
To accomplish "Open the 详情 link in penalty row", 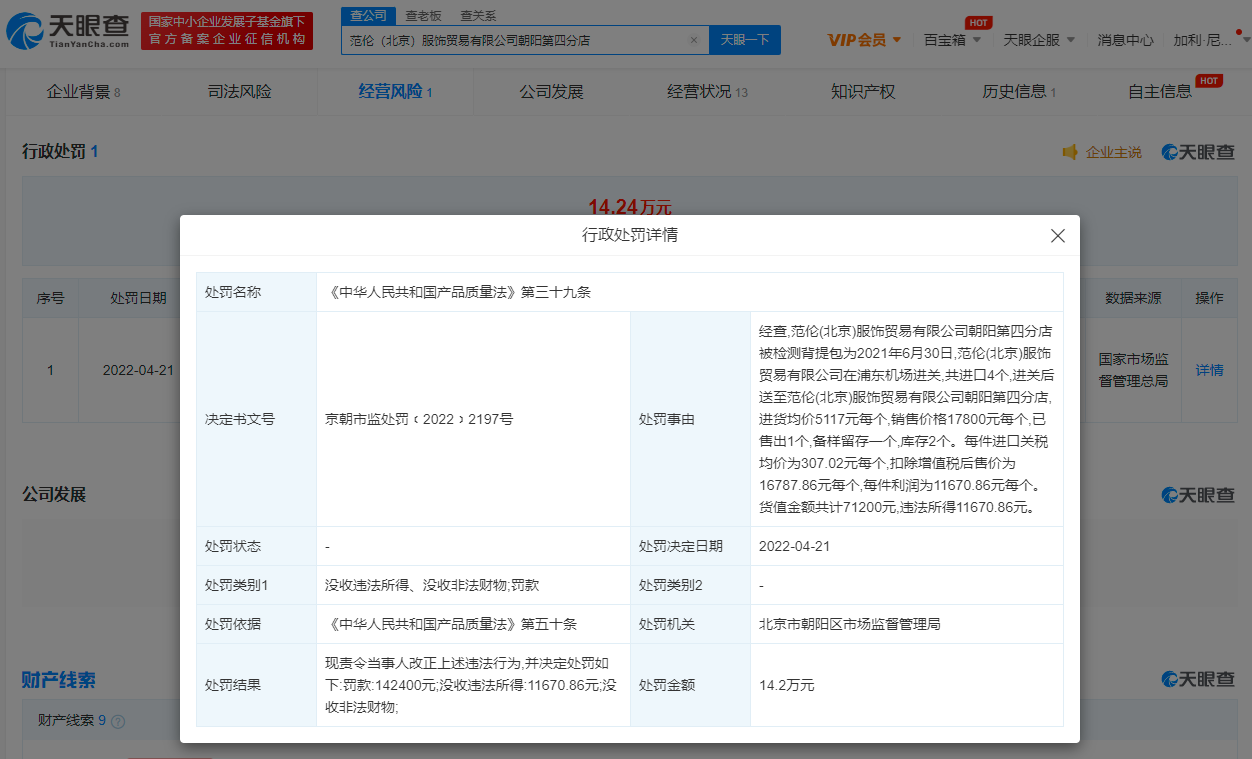I will pyautogui.click(x=1209, y=370).
